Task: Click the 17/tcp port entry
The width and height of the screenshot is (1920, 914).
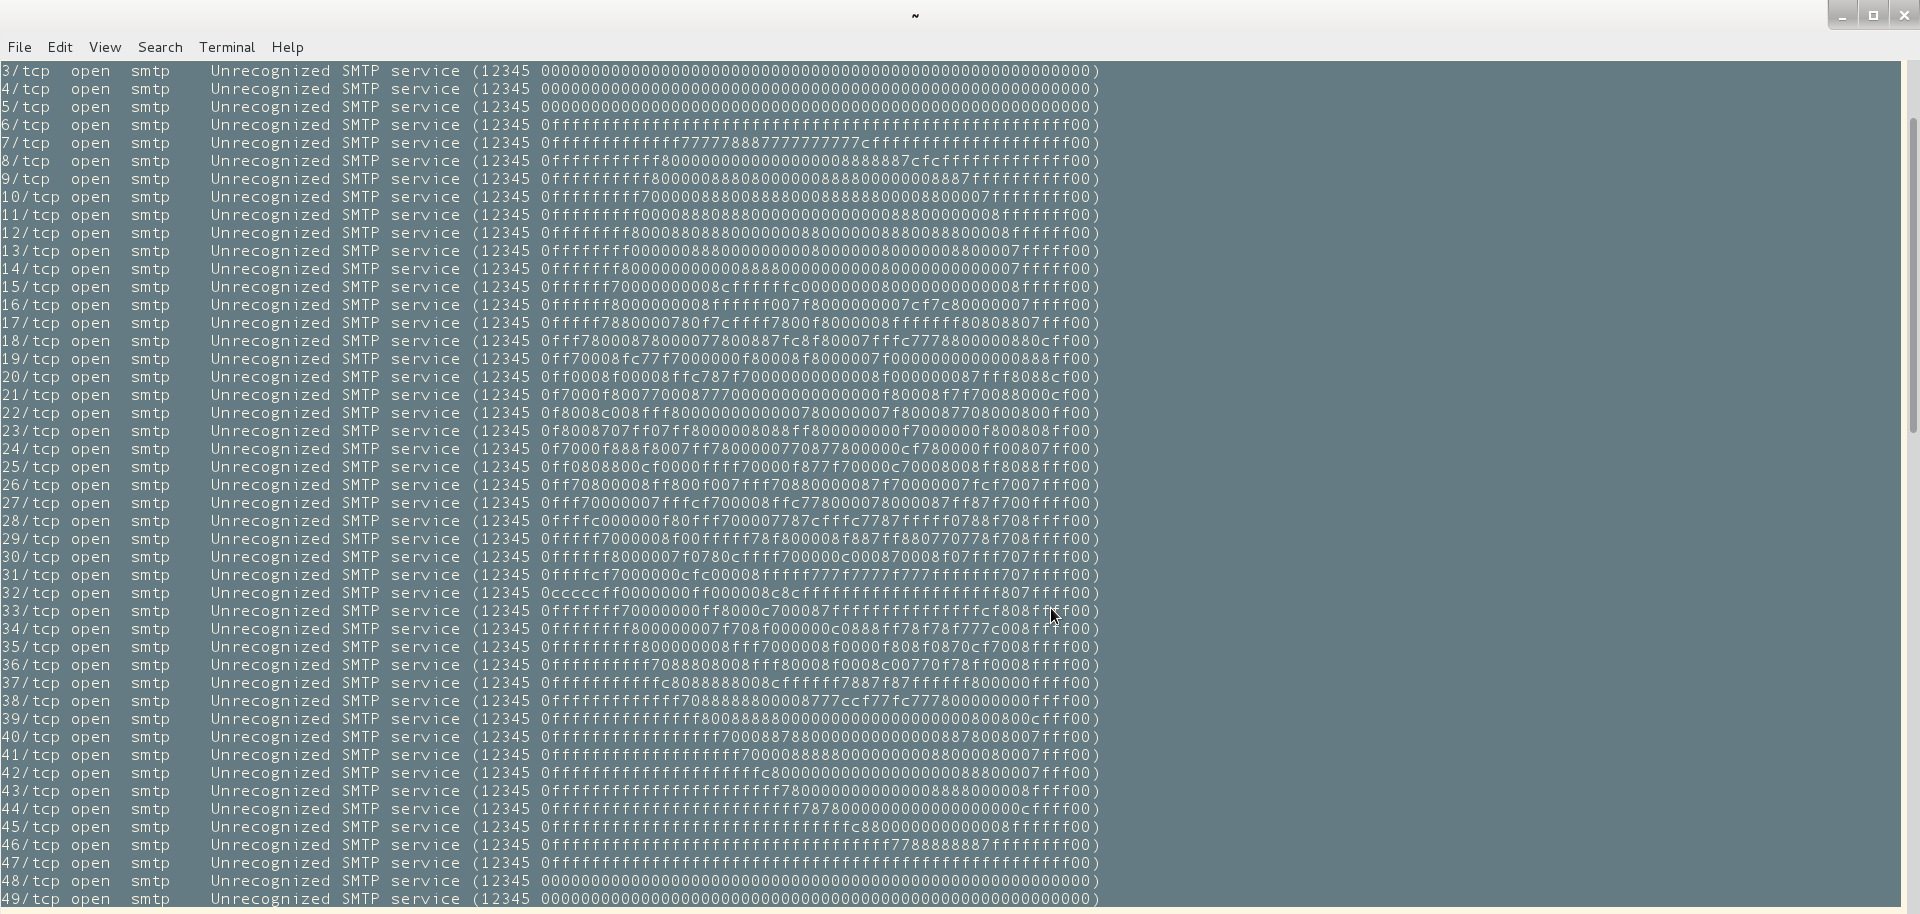Action: point(30,323)
